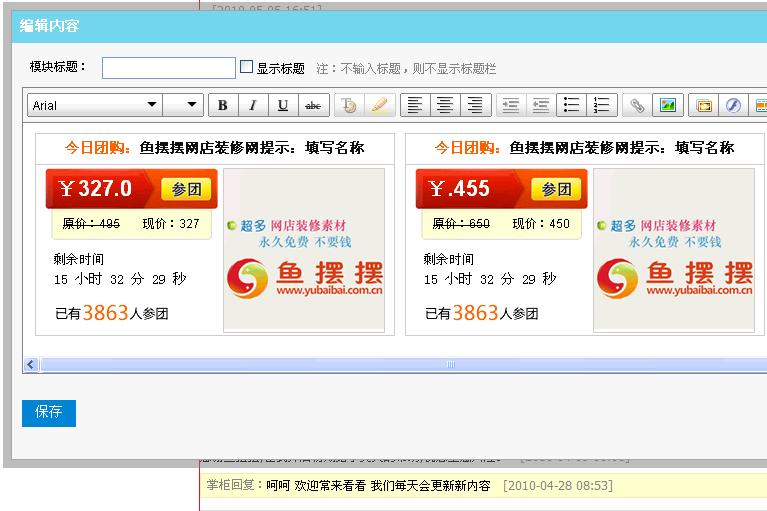767x511 pixels.
Task: Click 剩余时间 countdown in second deal
Action: (490, 269)
